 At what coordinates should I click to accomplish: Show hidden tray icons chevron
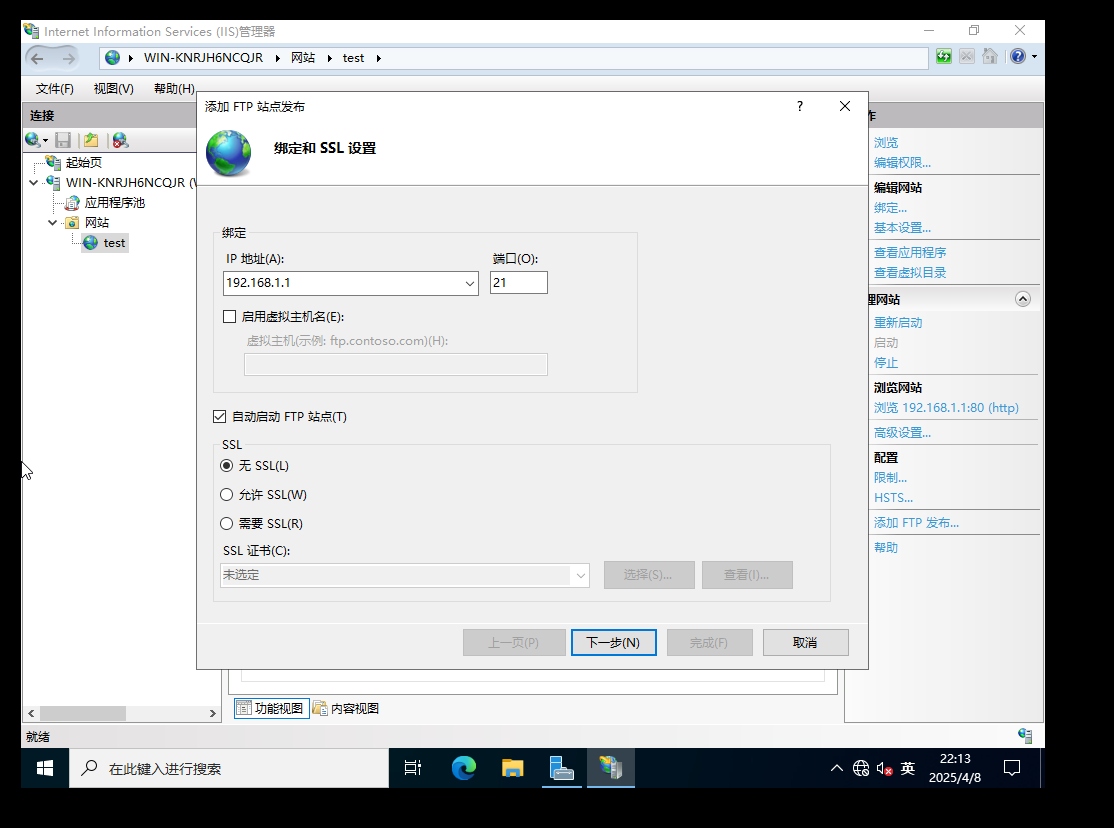tap(837, 768)
